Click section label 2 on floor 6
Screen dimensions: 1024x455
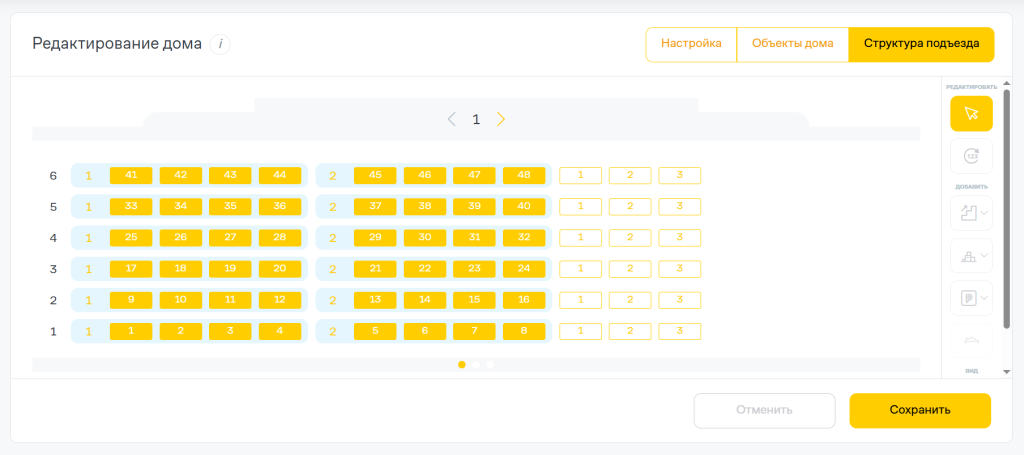click(332, 176)
